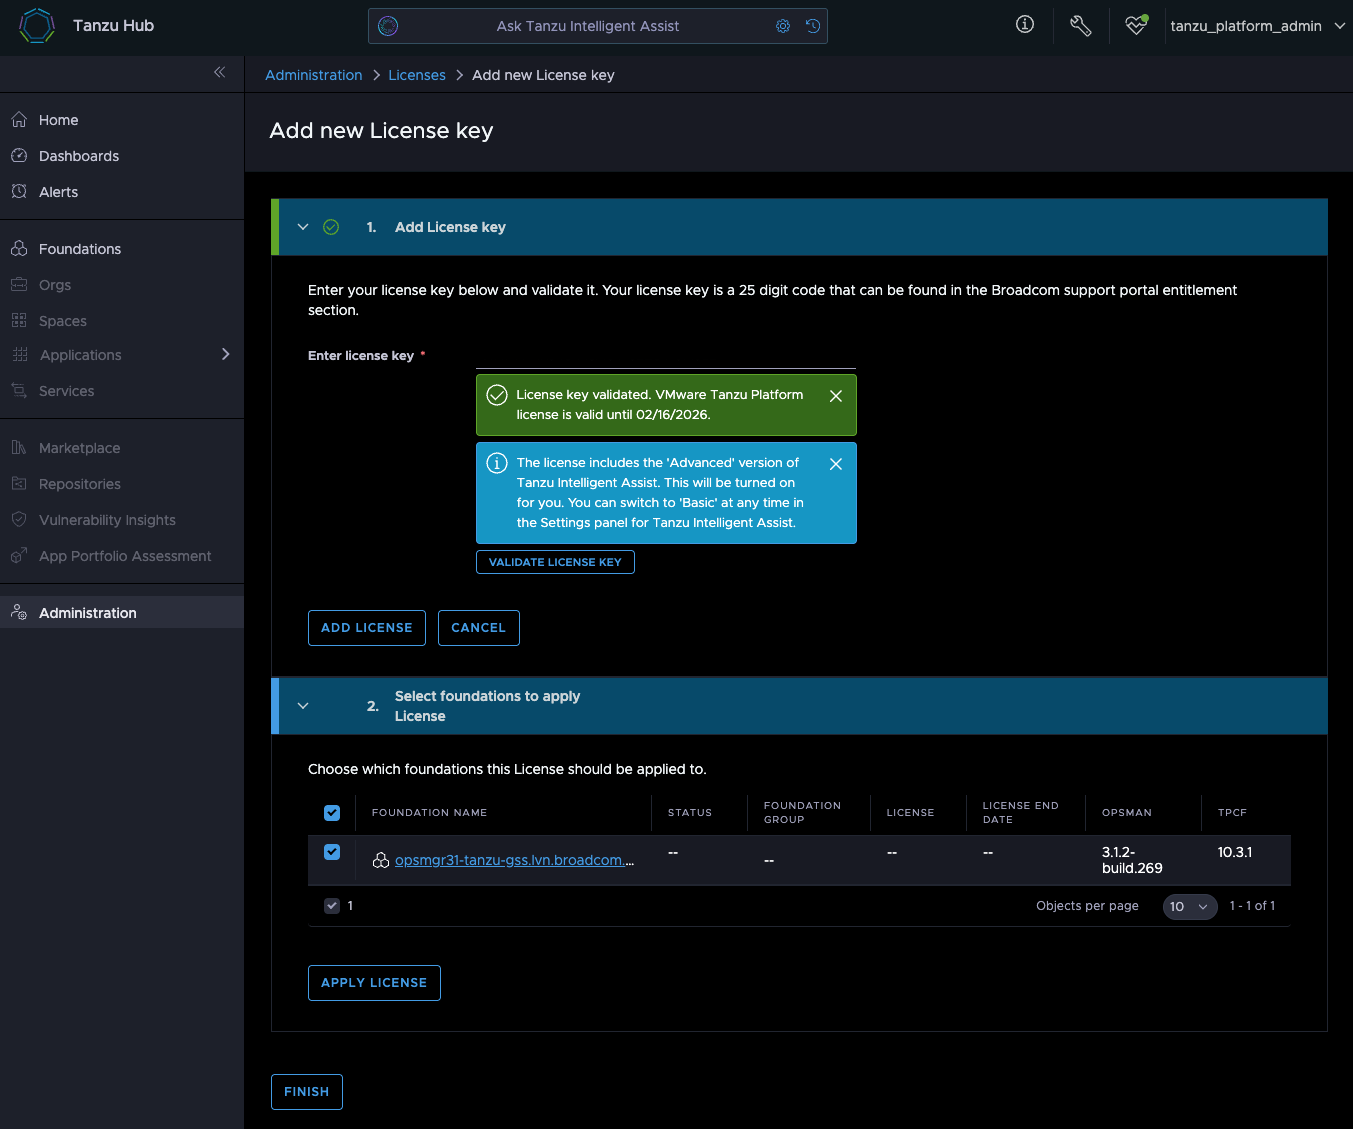Image resolution: width=1353 pixels, height=1129 pixels.
Task: Close the Advanced Intelligent Assist info banner
Action: (x=836, y=464)
